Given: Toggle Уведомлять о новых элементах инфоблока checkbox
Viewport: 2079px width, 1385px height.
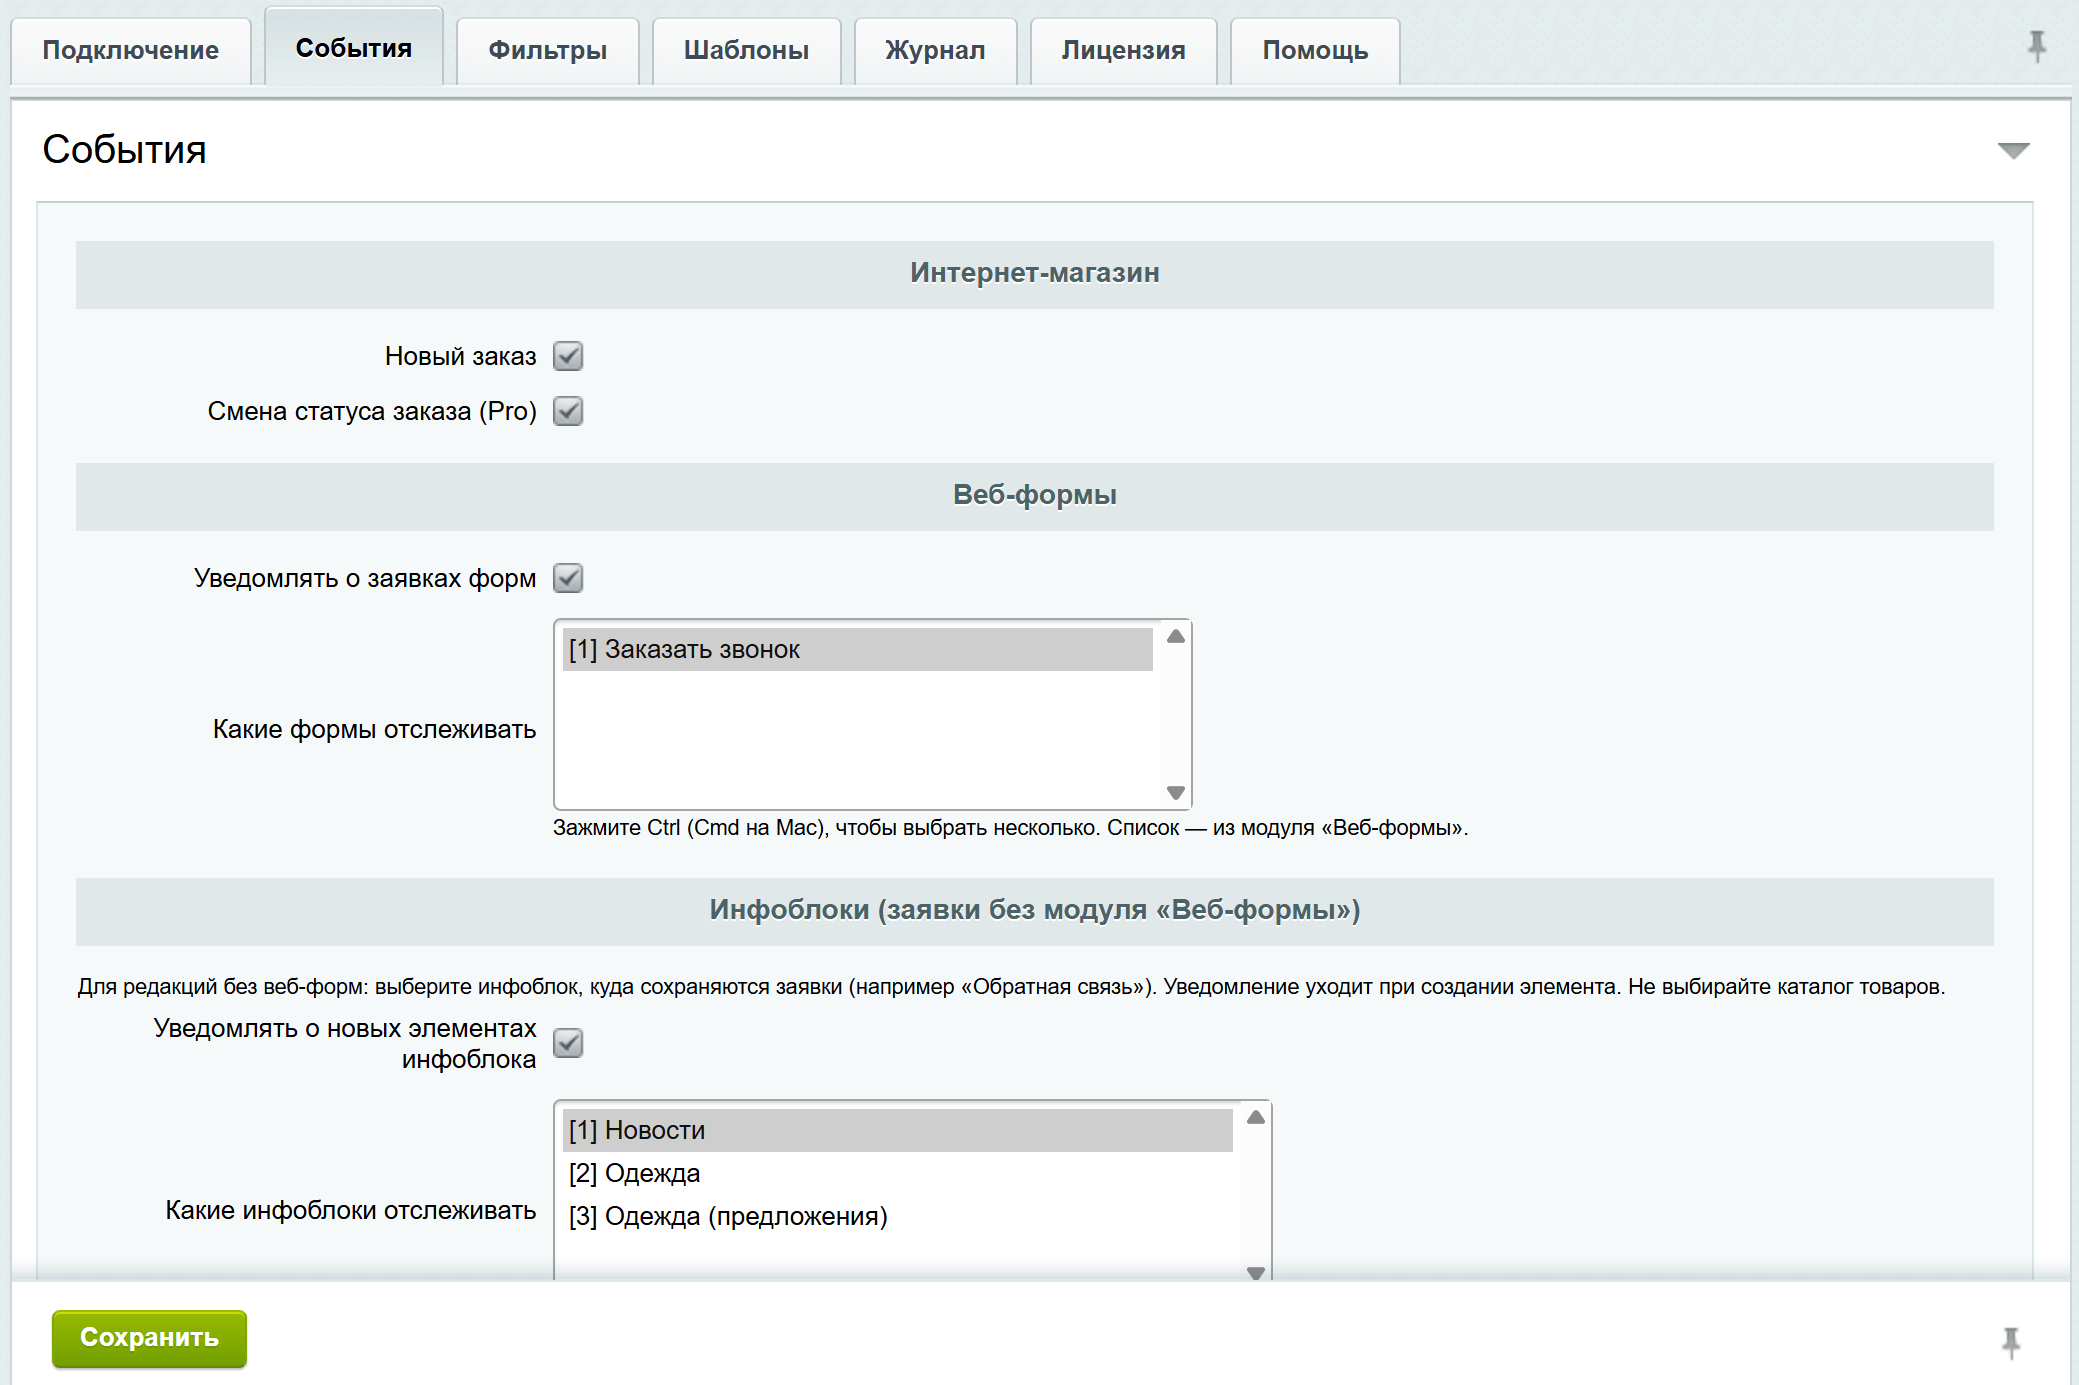Looking at the screenshot, I should (x=568, y=1043).
